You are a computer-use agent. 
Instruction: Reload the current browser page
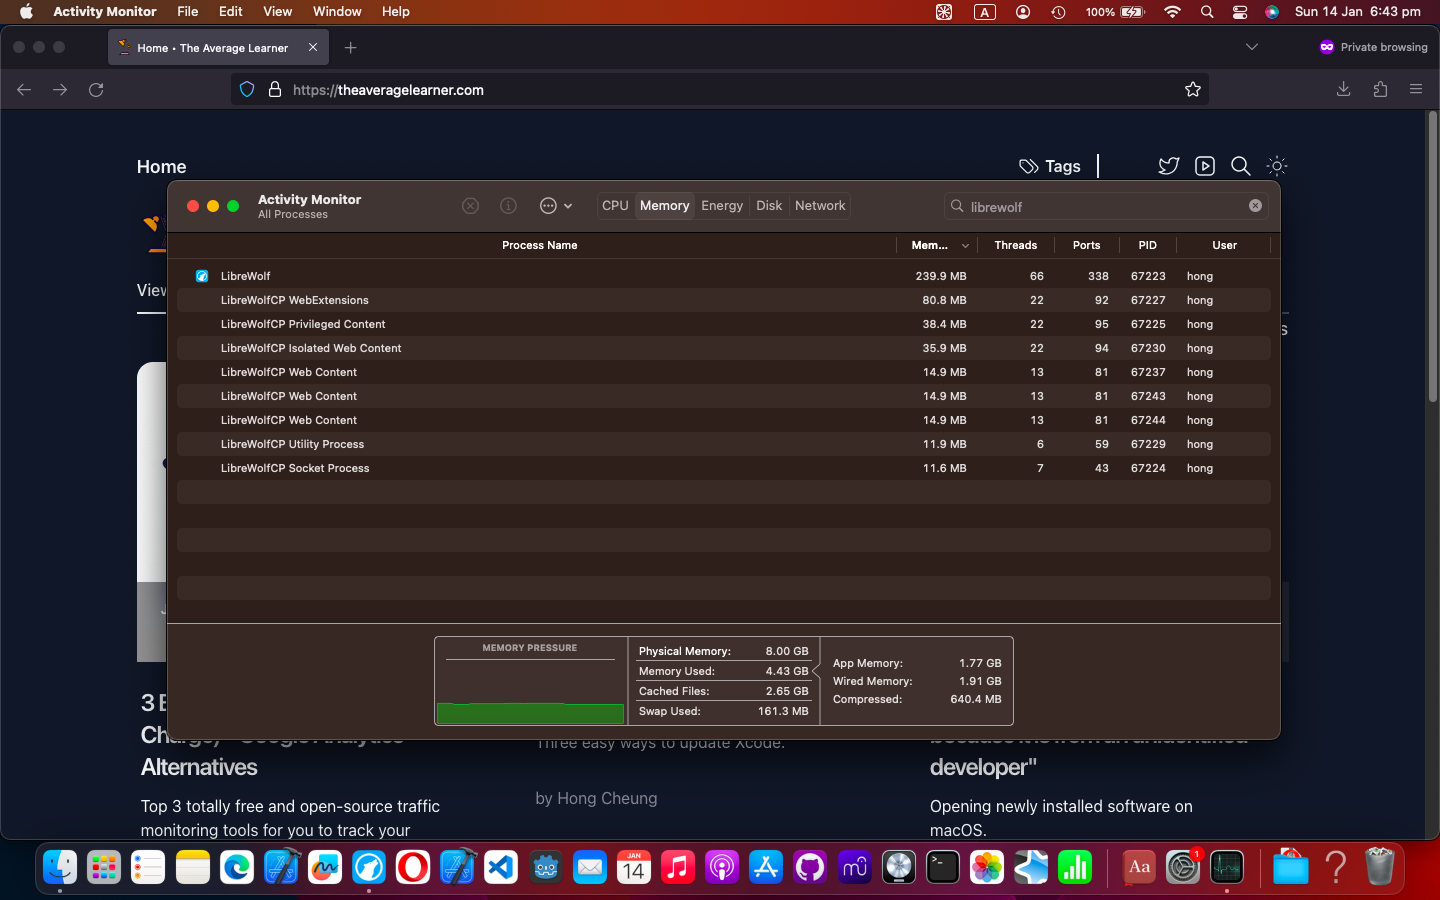[x=96, y=90]
